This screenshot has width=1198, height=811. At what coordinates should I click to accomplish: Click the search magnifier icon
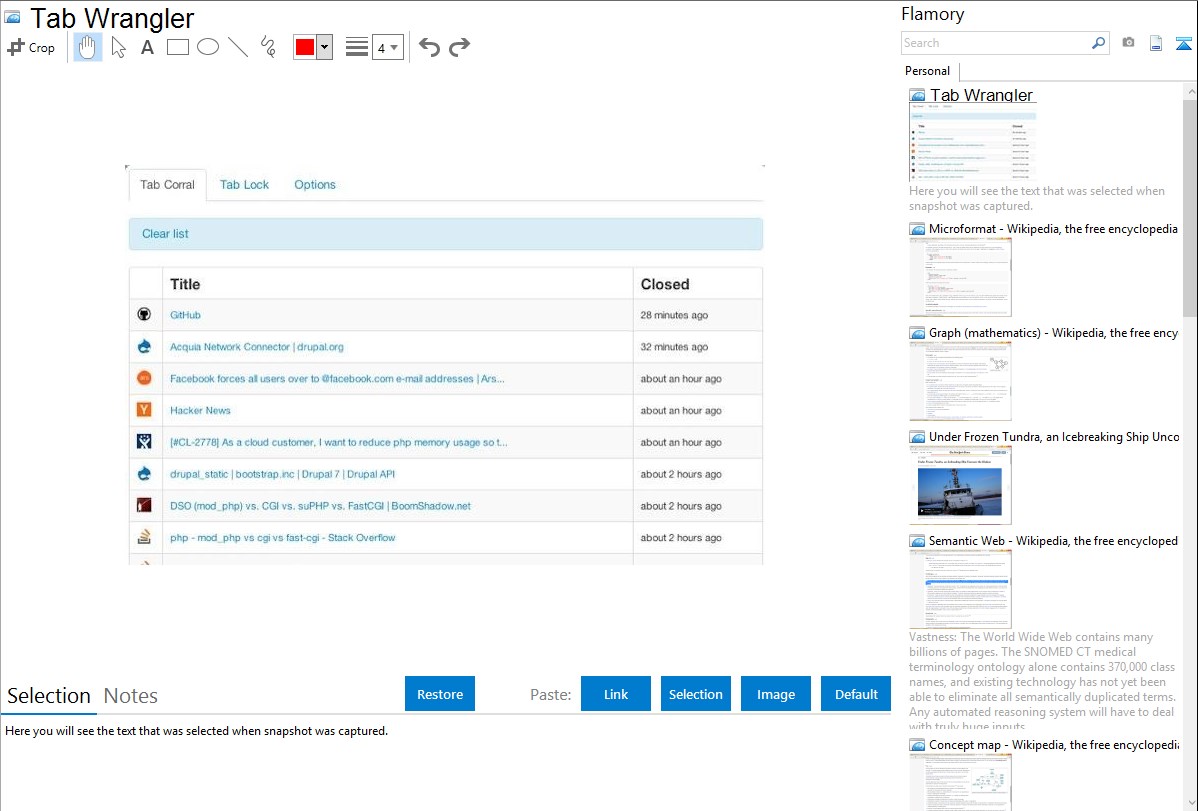click(1098, 43)
